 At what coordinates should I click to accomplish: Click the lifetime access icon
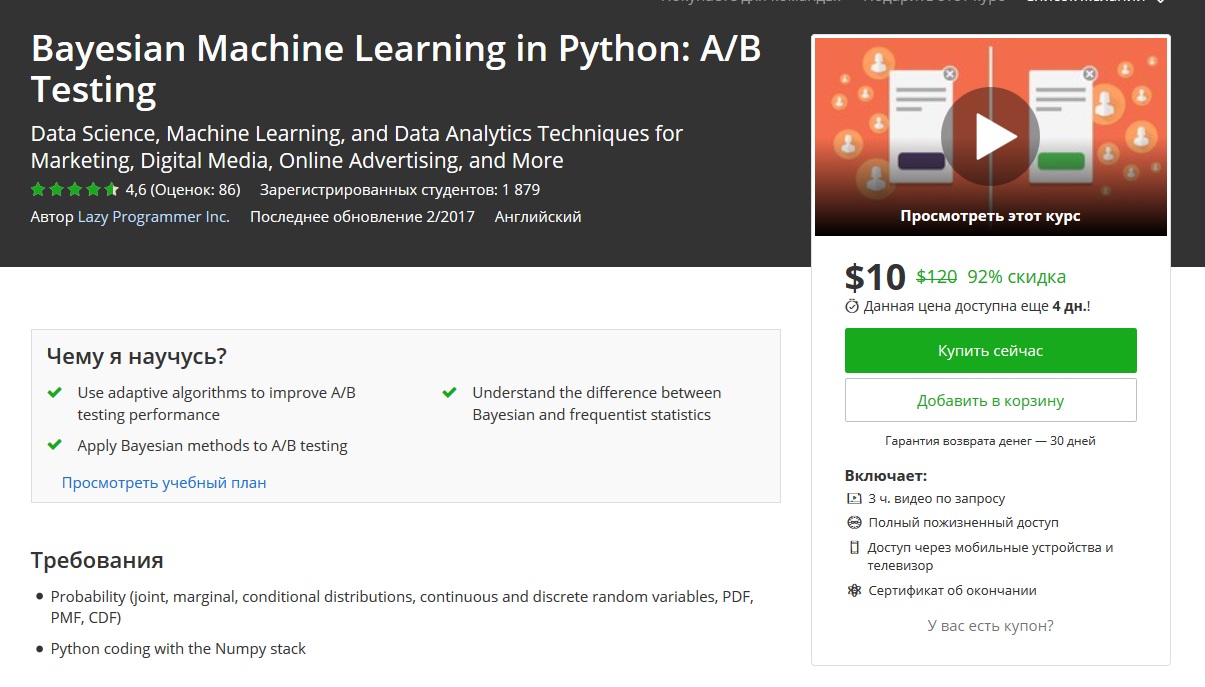(x=854, y=522)
